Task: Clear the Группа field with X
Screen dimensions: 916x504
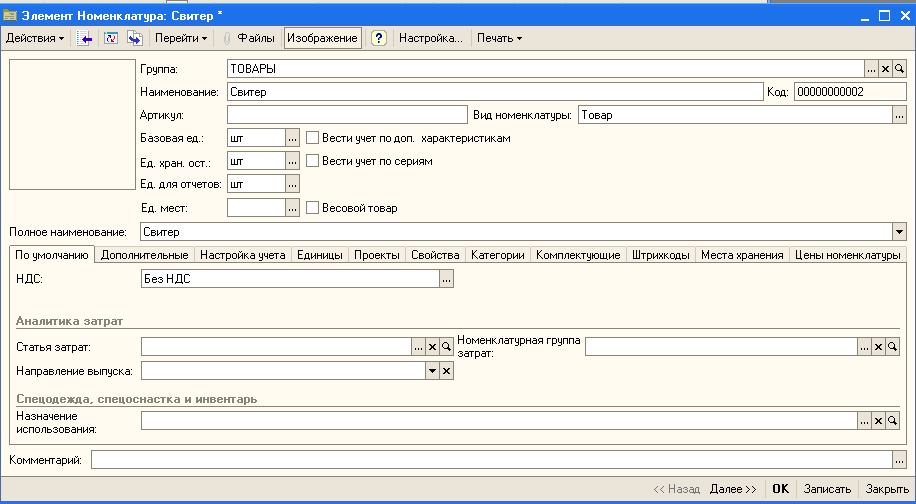Action: (885, 69)
